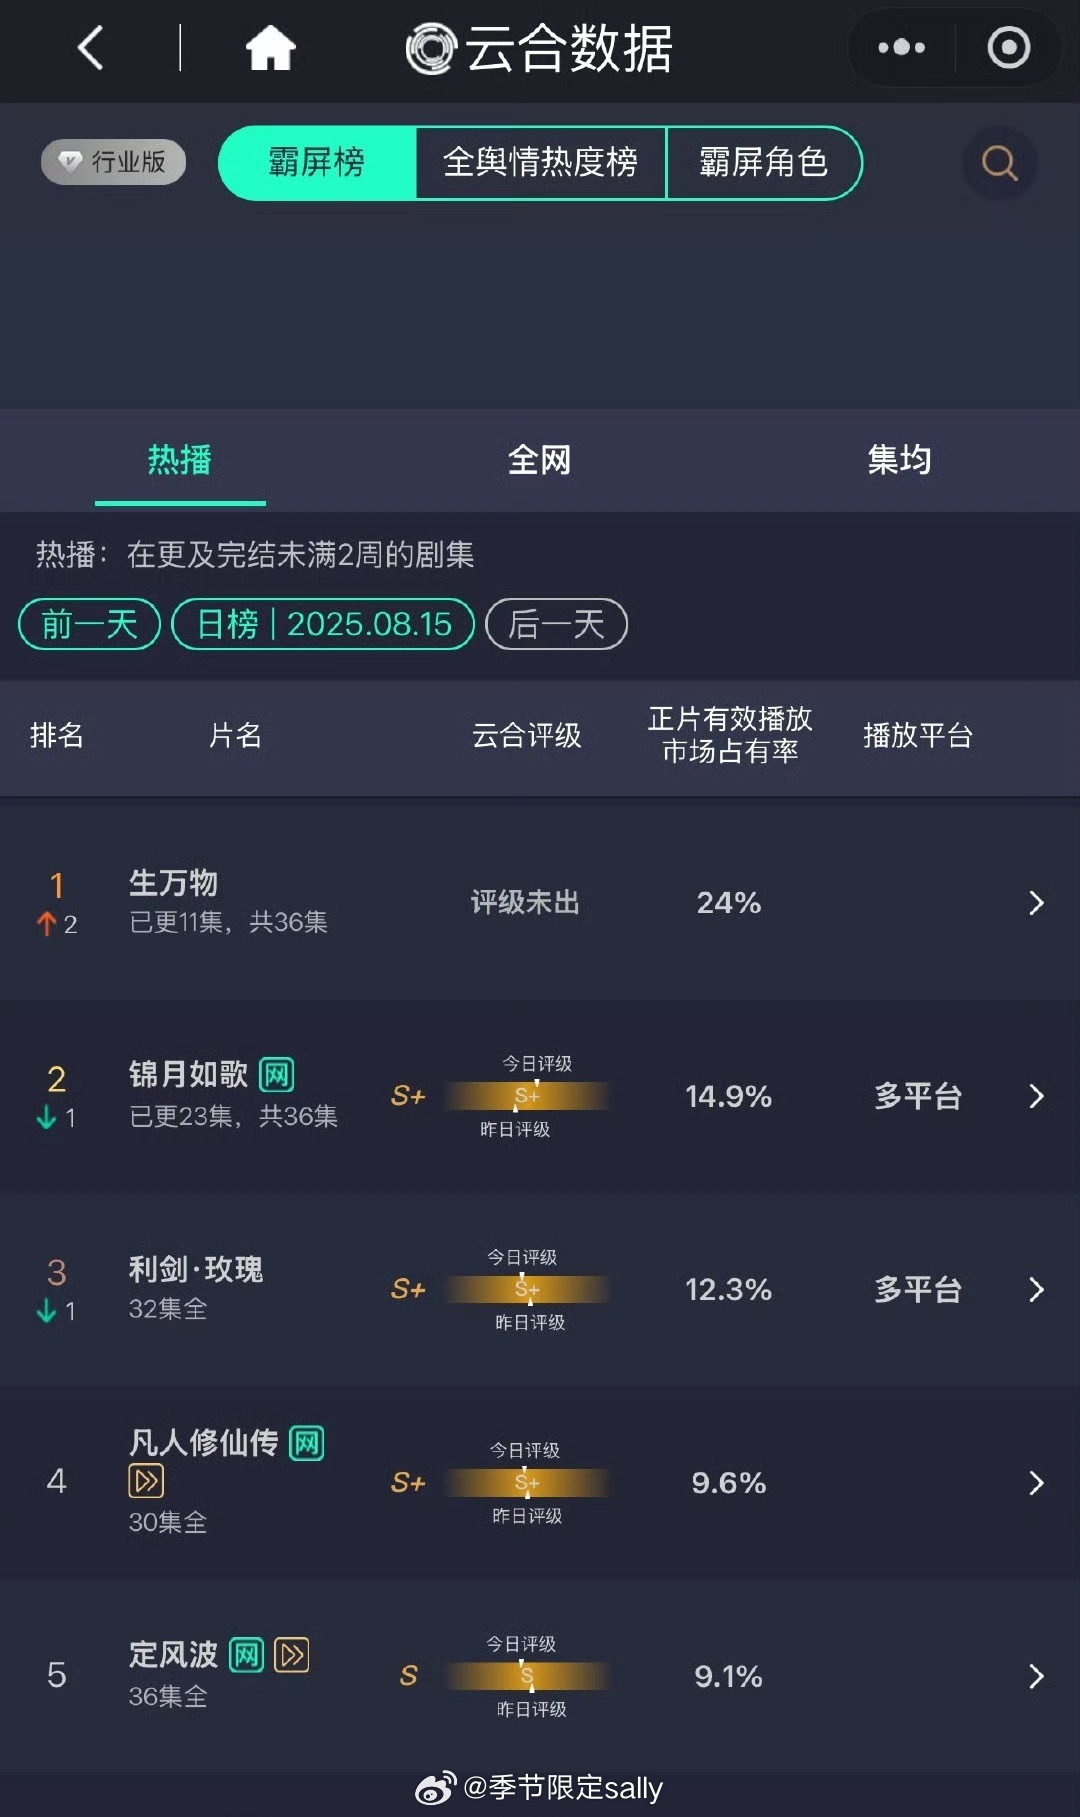
Task: Go to 后一天 ranking
Action: (x=557, y=624)
